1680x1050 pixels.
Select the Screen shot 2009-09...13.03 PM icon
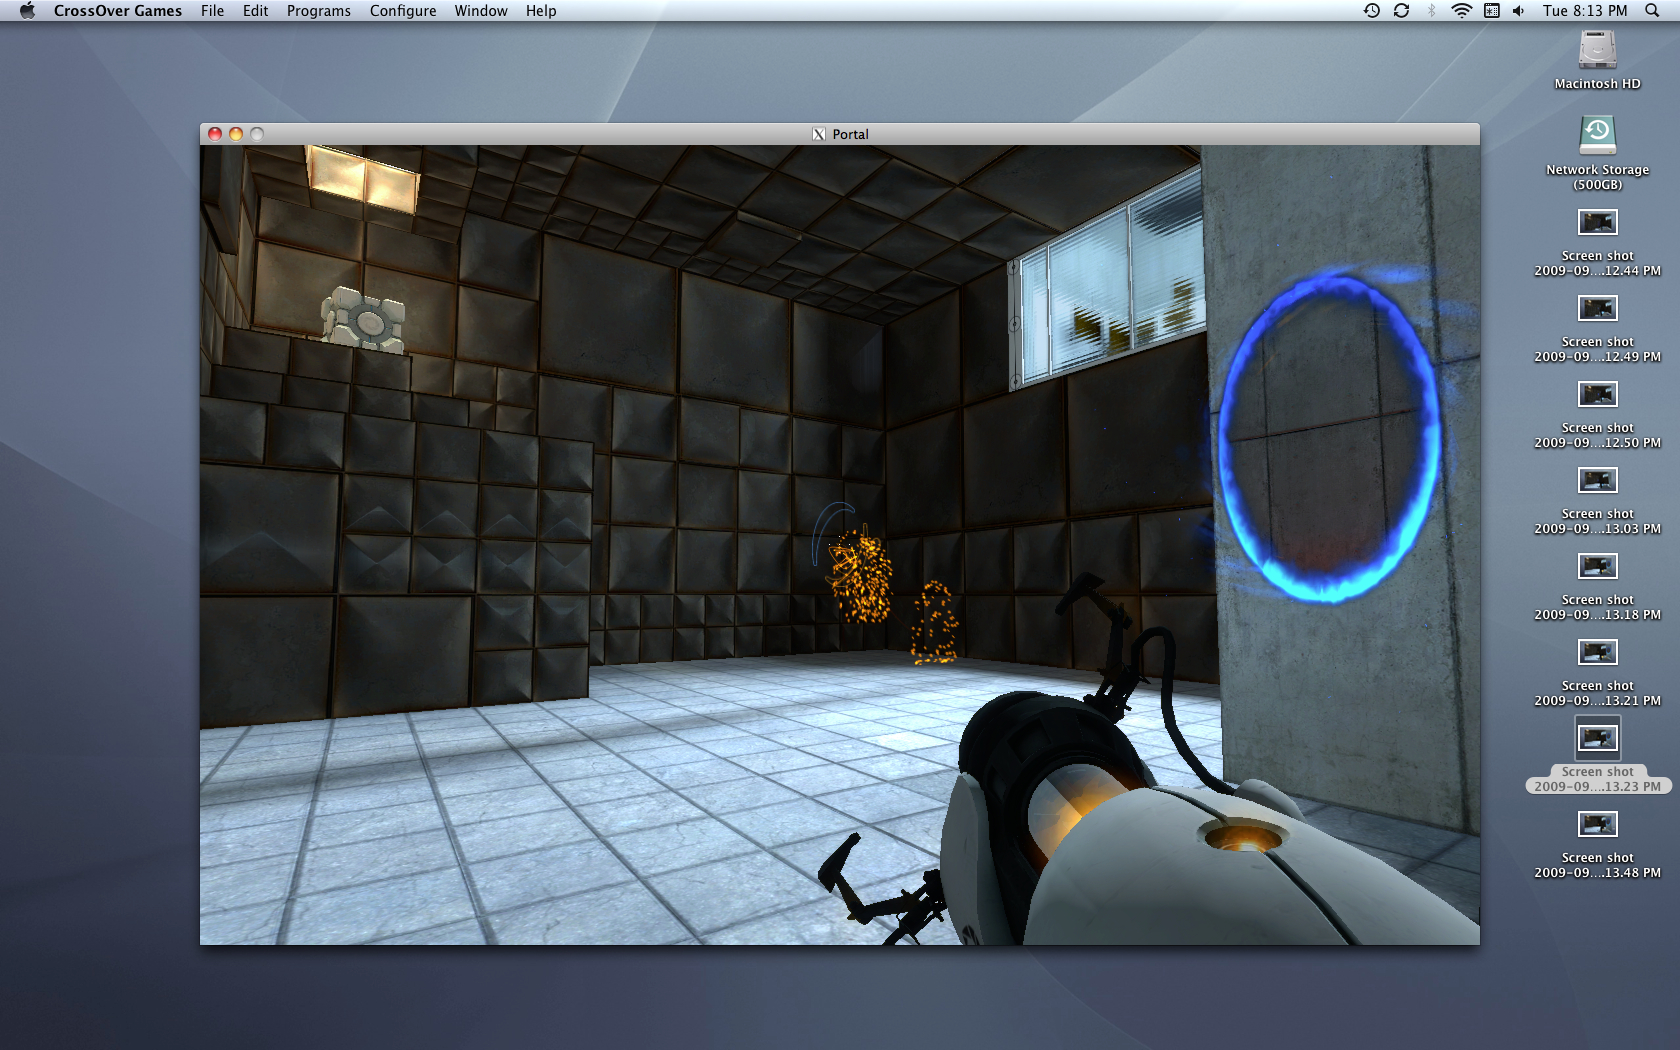(x=1597, y=480)
